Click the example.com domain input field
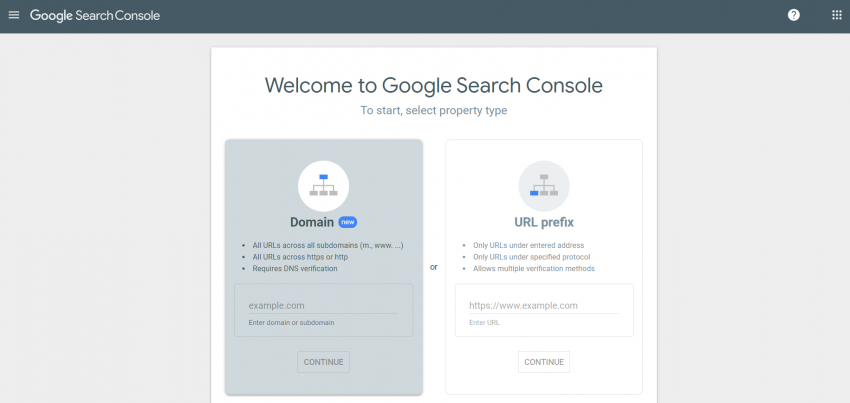Viewport: 850px width, 403px height. (x=324, y=306)
